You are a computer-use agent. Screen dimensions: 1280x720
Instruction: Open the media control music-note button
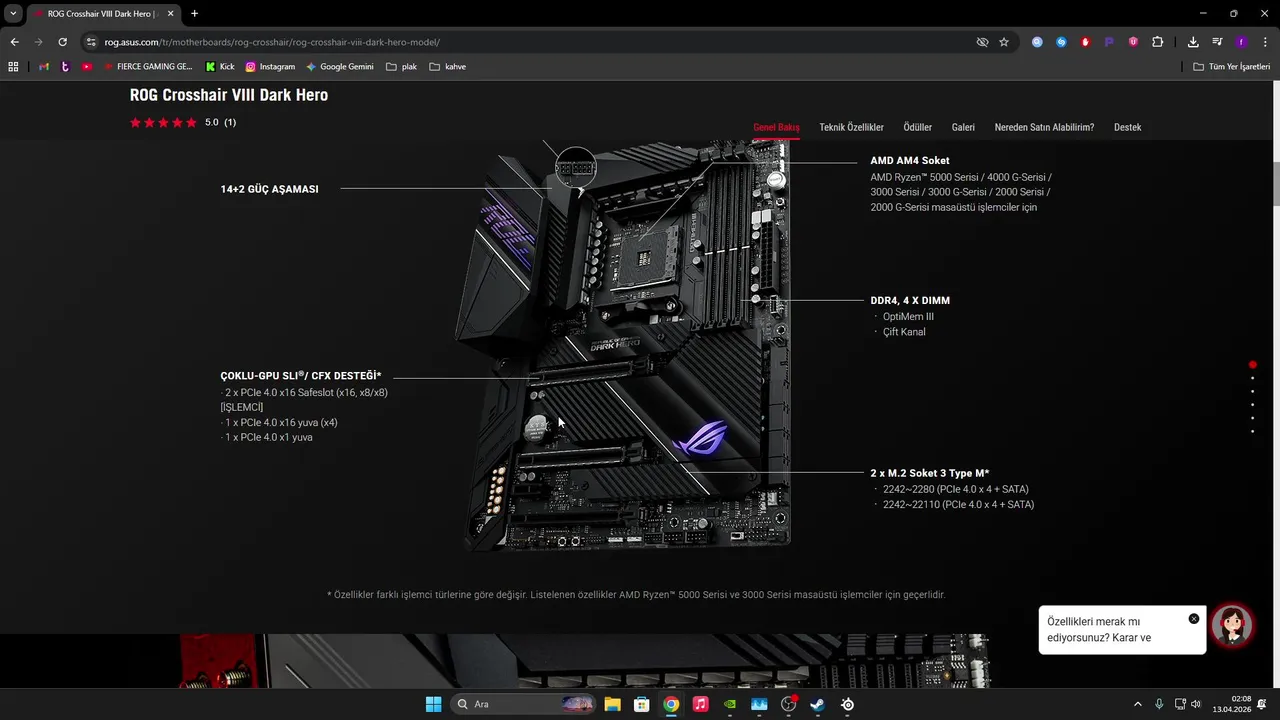1217,42
